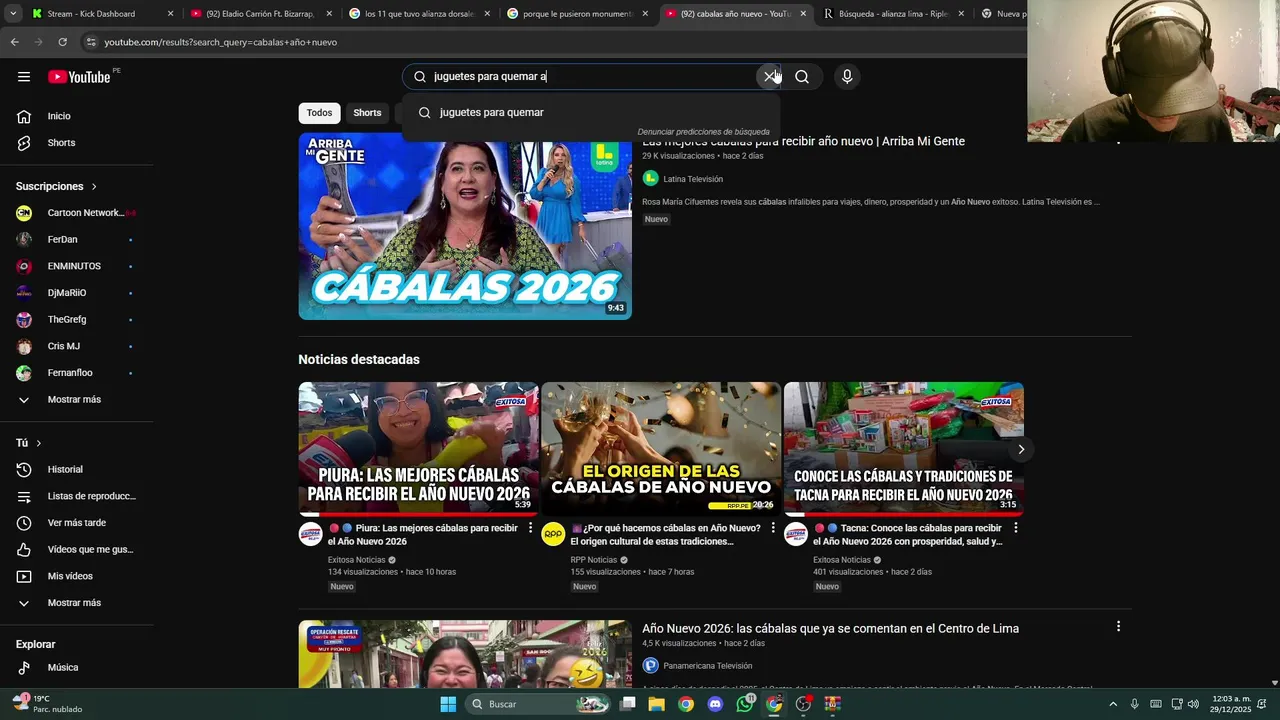Open options for Año Nuevo 2026 video
The height and width of the screenshot is (720, 1280).
coord(1118,627)
